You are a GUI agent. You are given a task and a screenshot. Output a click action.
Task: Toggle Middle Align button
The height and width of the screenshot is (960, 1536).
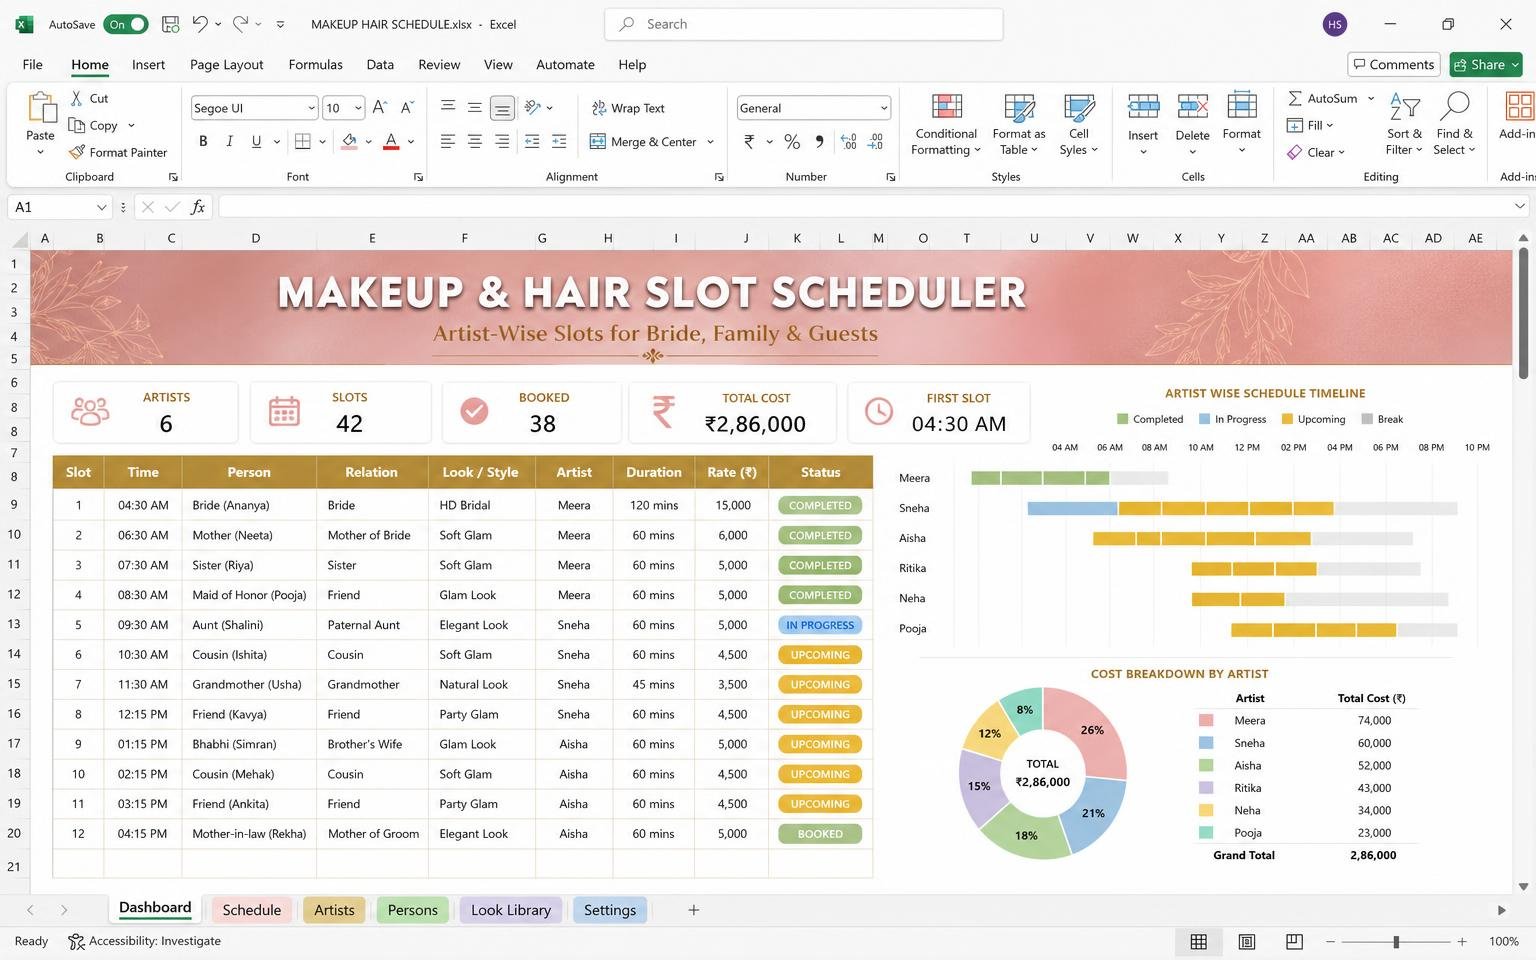coord(475,107)
